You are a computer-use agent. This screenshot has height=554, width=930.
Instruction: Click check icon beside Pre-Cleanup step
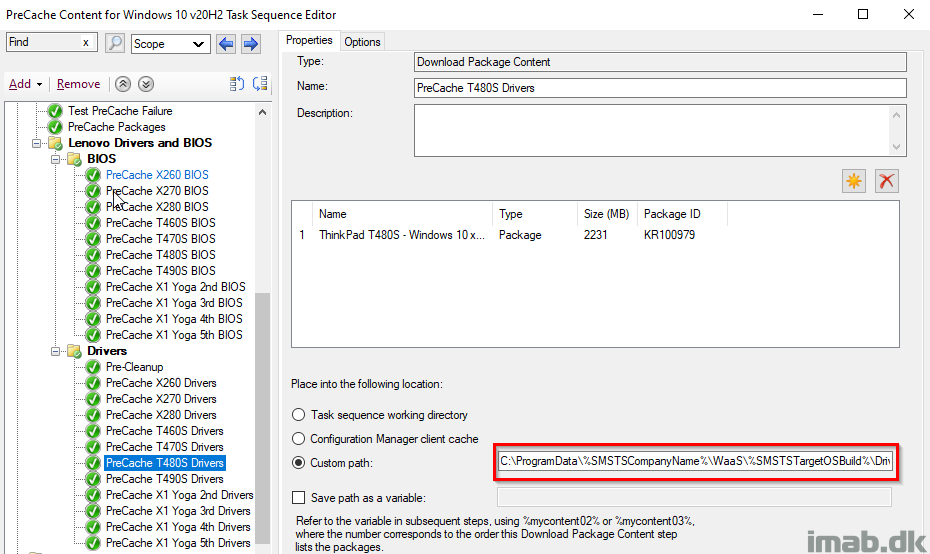pyautogui.click(x=93, y=367)
